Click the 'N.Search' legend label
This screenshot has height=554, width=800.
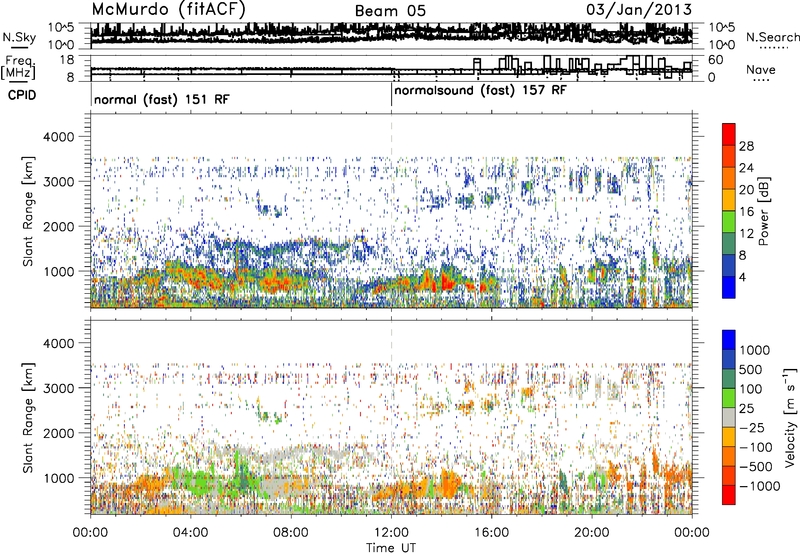click(772, 37)
